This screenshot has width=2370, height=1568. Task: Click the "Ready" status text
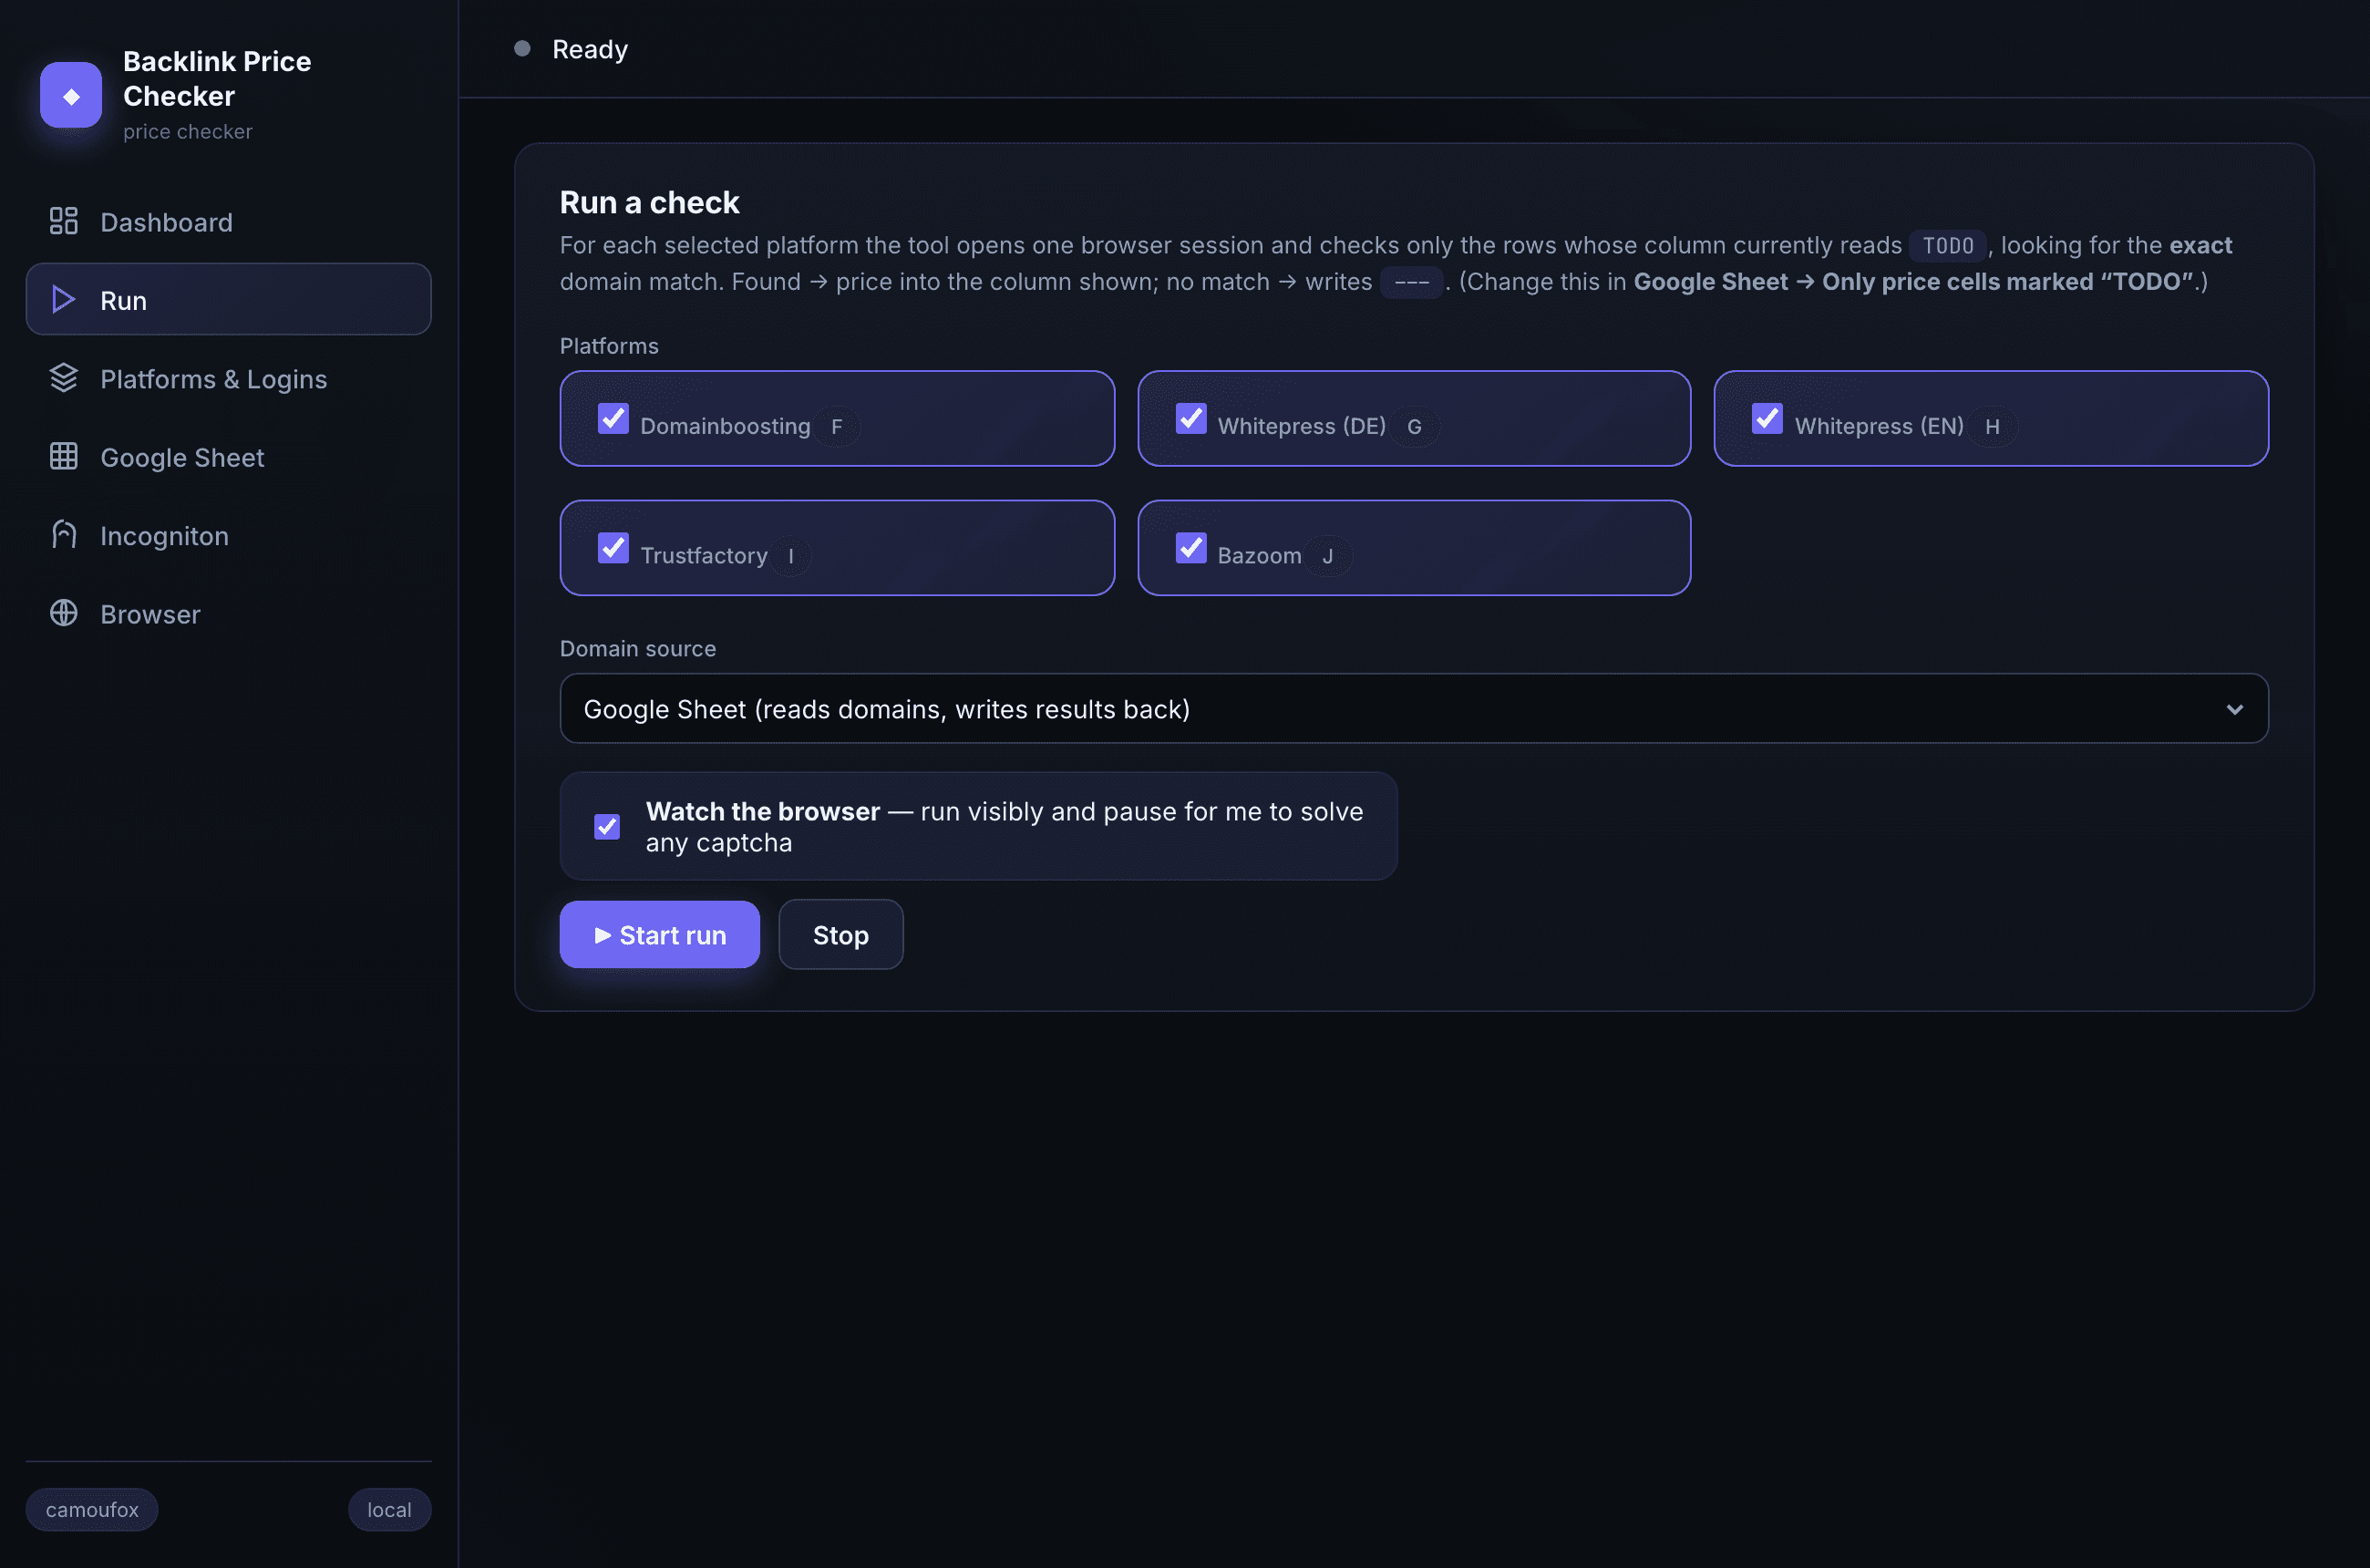coord(590,49)
